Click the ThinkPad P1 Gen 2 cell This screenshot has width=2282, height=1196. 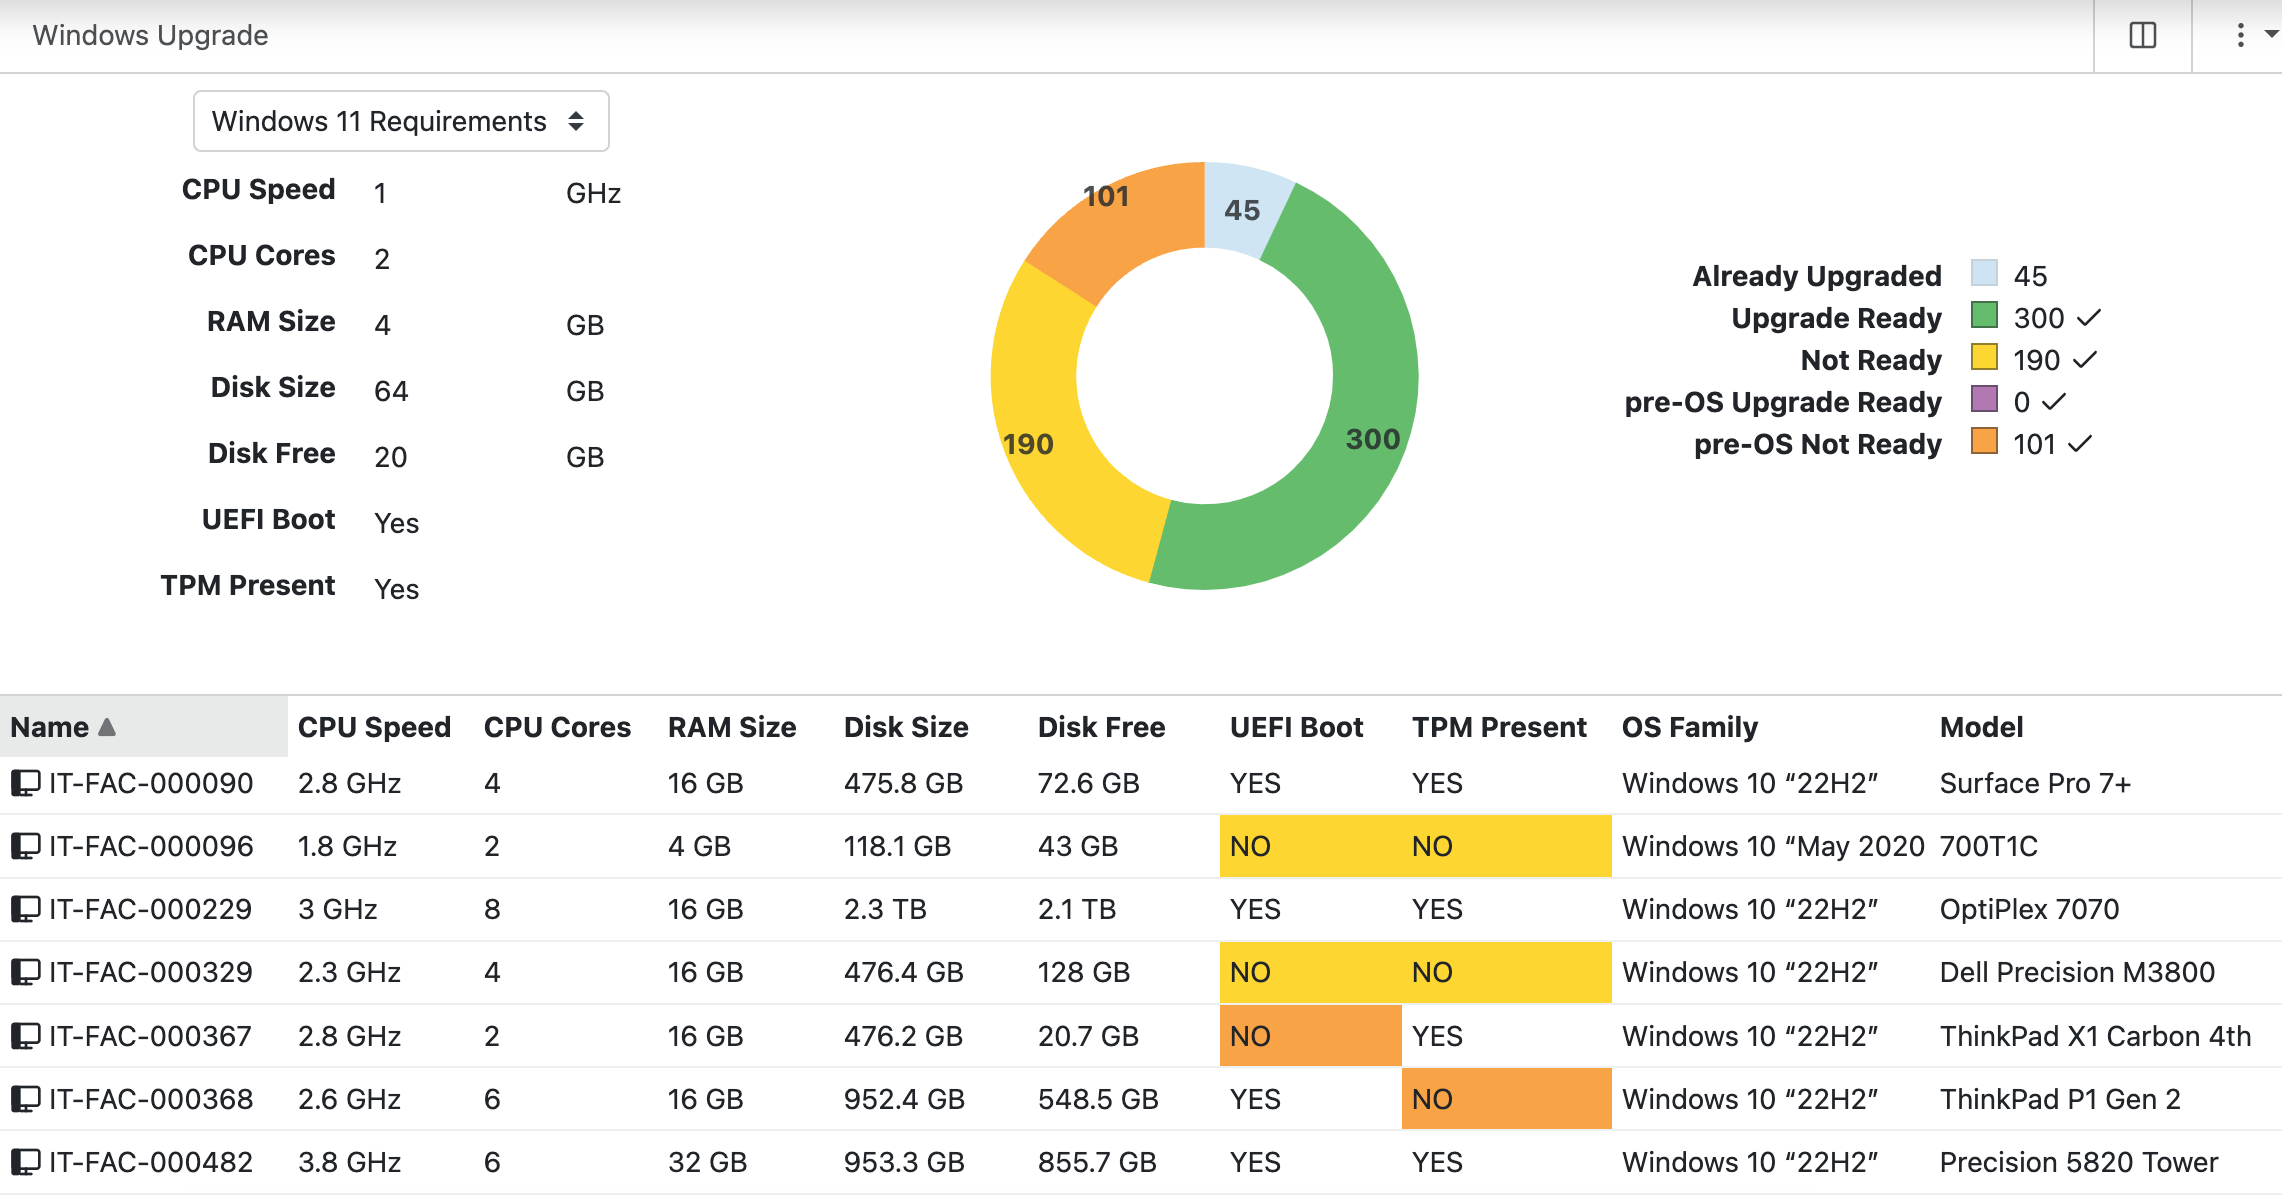point(2060,1099)
